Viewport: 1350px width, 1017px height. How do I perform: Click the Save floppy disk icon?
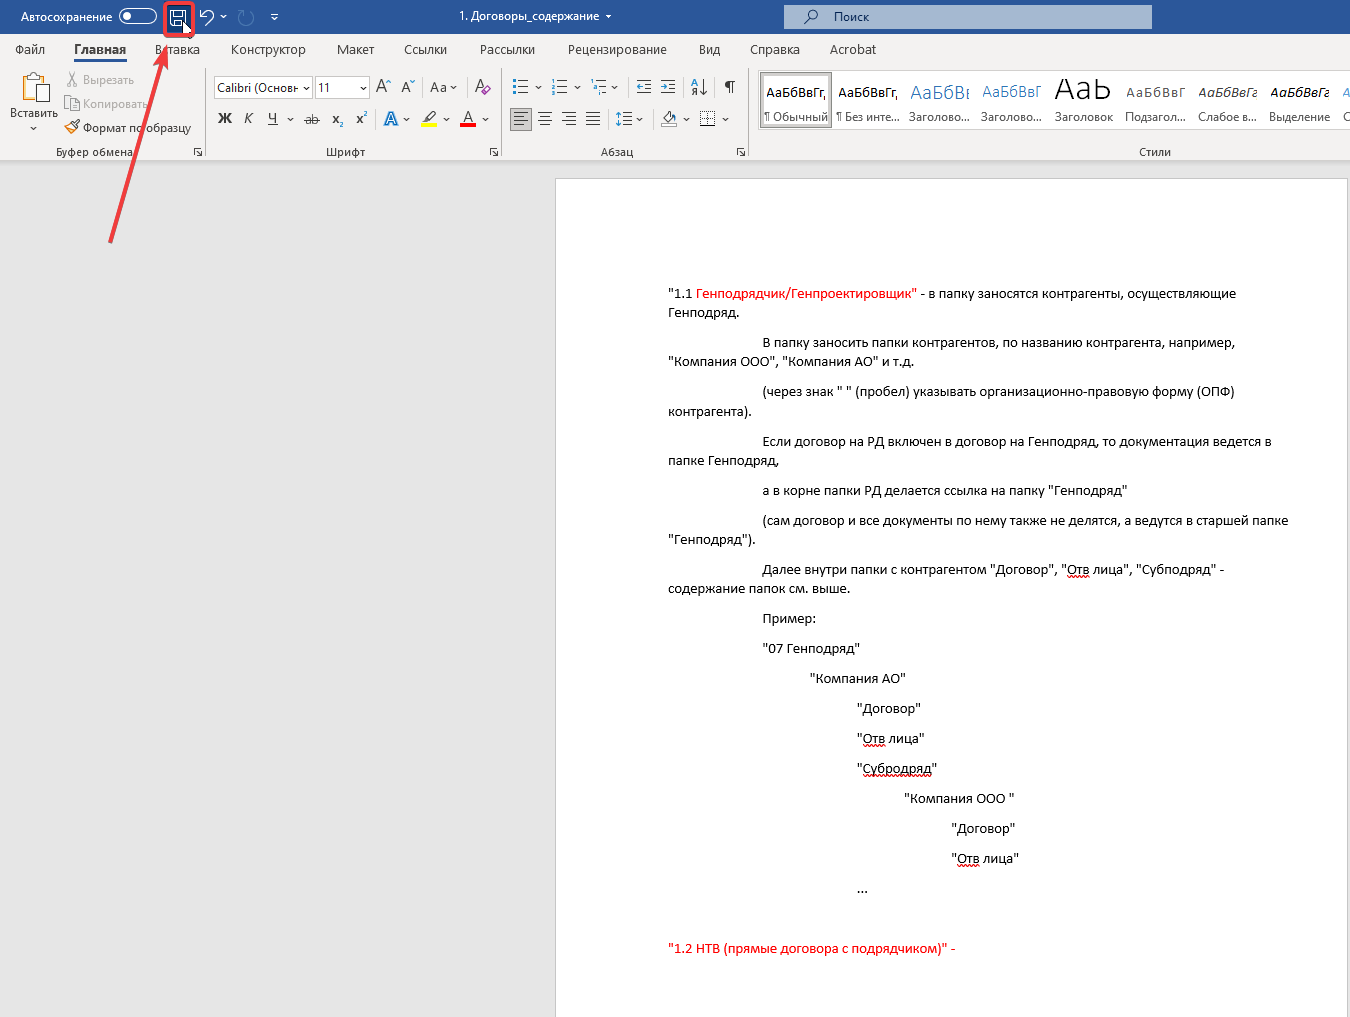[178, 17]
